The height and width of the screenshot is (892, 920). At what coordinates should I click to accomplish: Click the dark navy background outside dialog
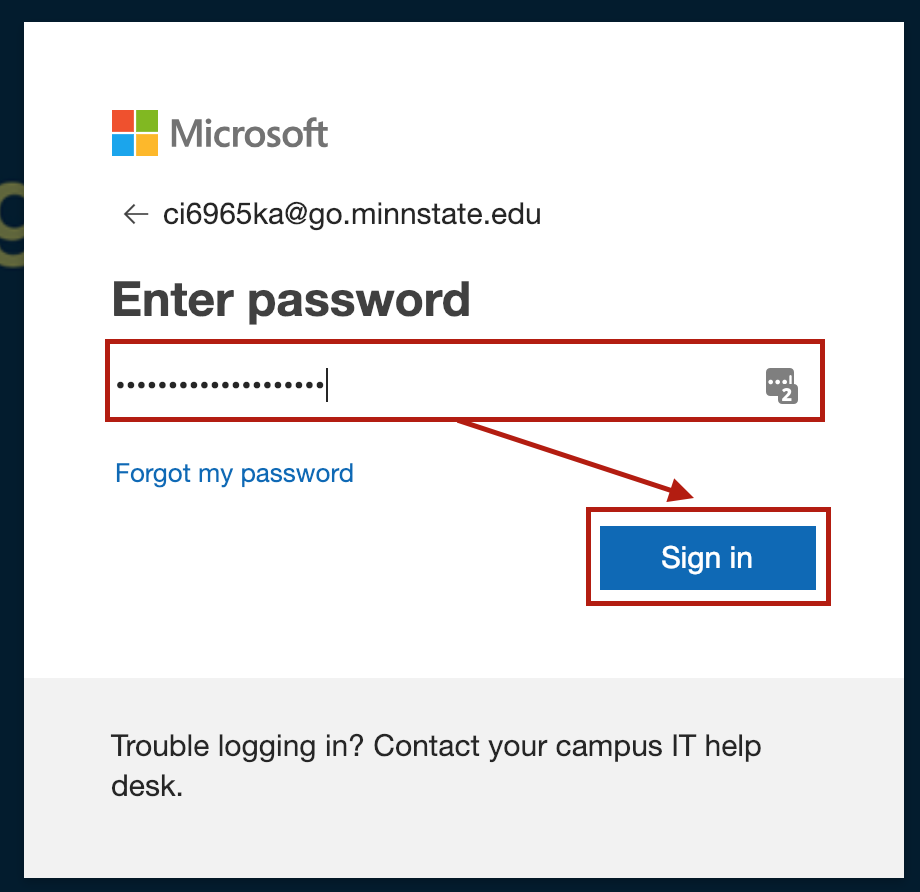point(10,500)
